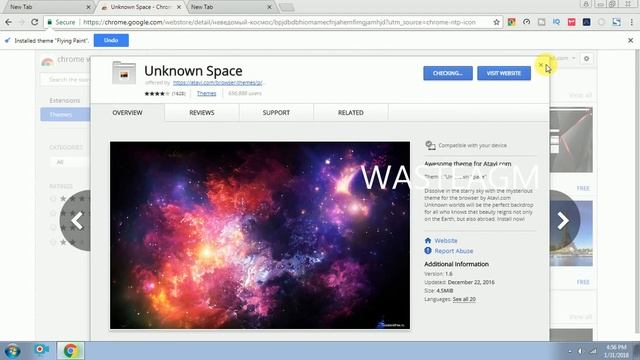Open Chrome's three-dot menu
This screenshot has height=360, width=640.
pyautogui.click(x=631, y=22)
